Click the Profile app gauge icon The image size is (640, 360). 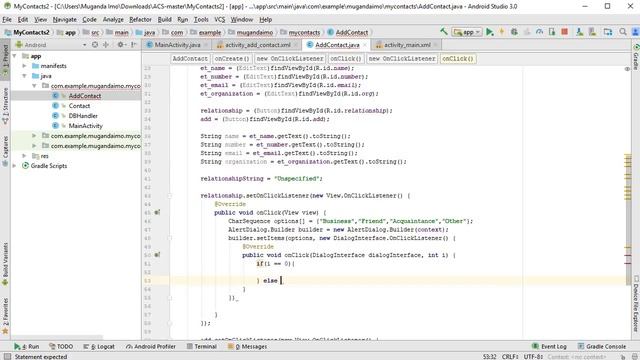point(540,32)
